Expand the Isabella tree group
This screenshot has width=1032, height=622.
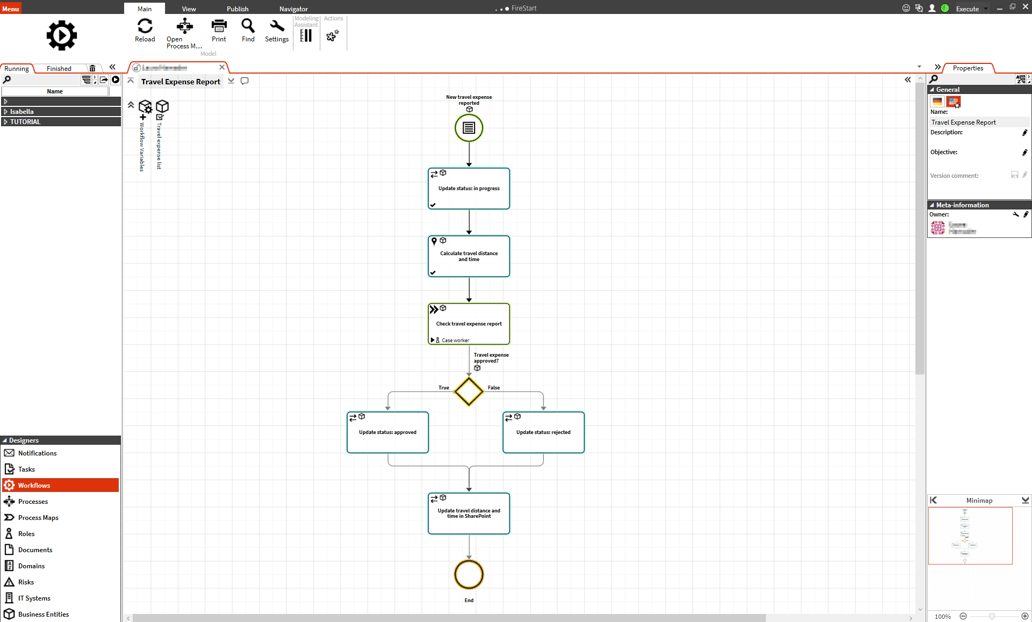6,112
